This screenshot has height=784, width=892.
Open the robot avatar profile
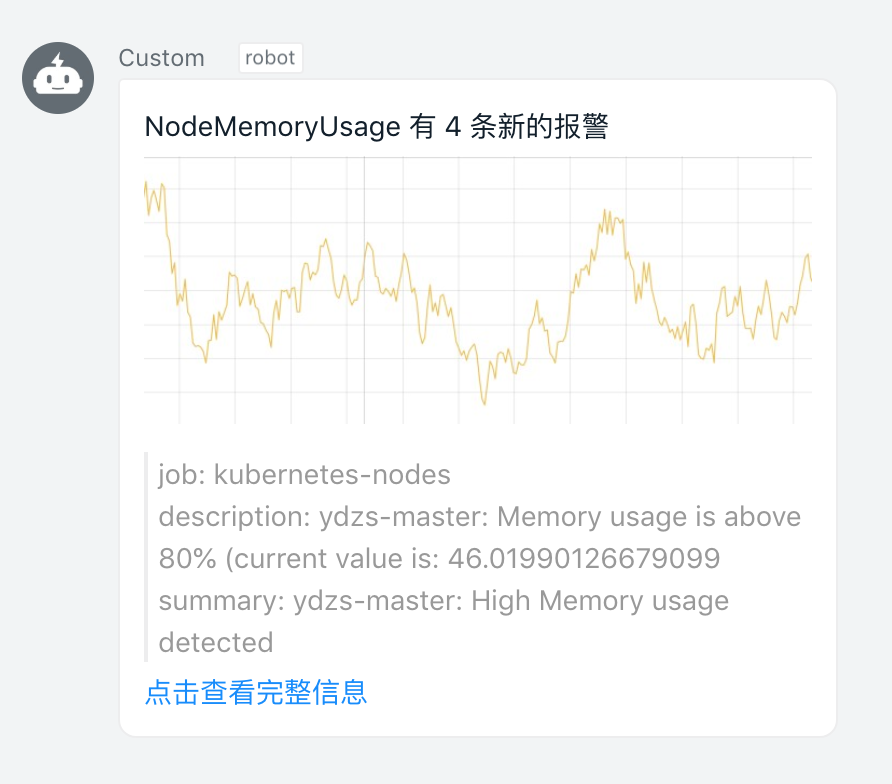point(58,78)
